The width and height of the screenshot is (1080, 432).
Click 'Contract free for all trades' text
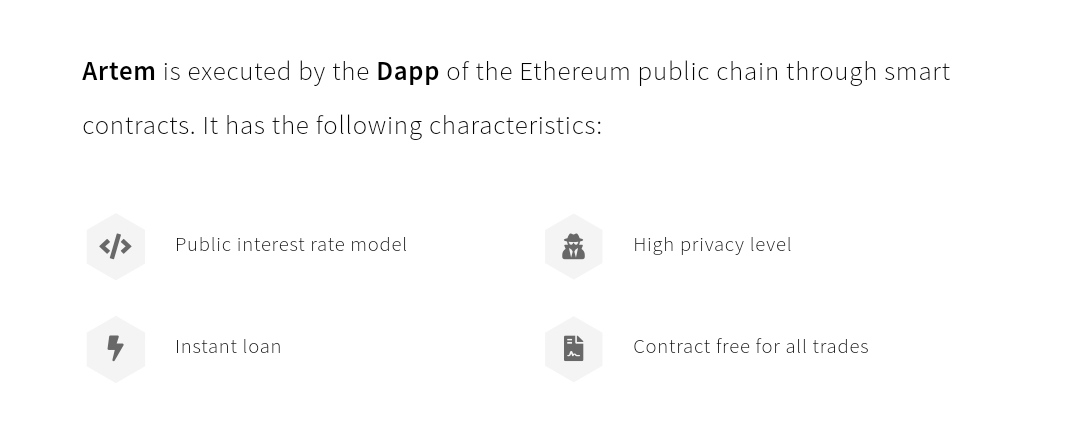point(750,346)
